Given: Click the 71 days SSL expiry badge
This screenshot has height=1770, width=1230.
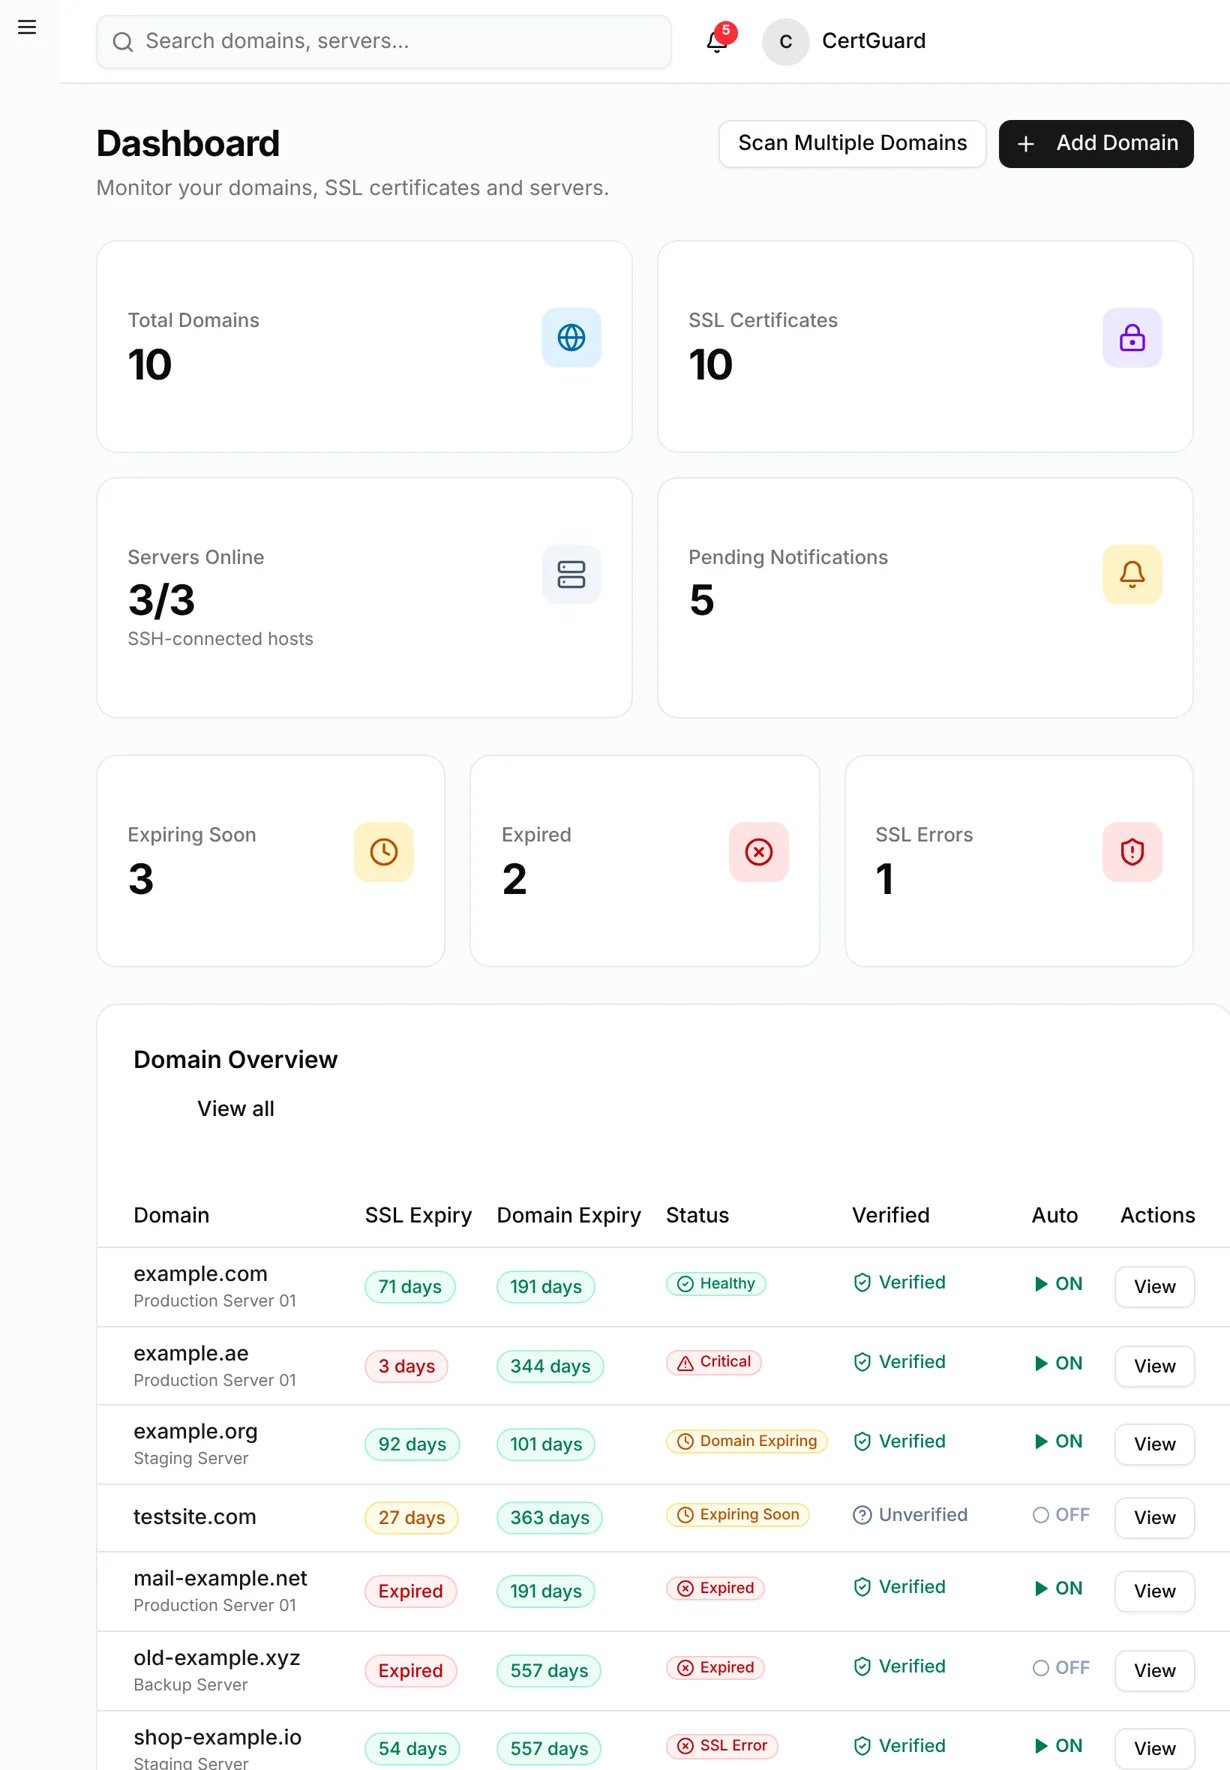Looking at the screenshot, I should [x=410, y=1287].
